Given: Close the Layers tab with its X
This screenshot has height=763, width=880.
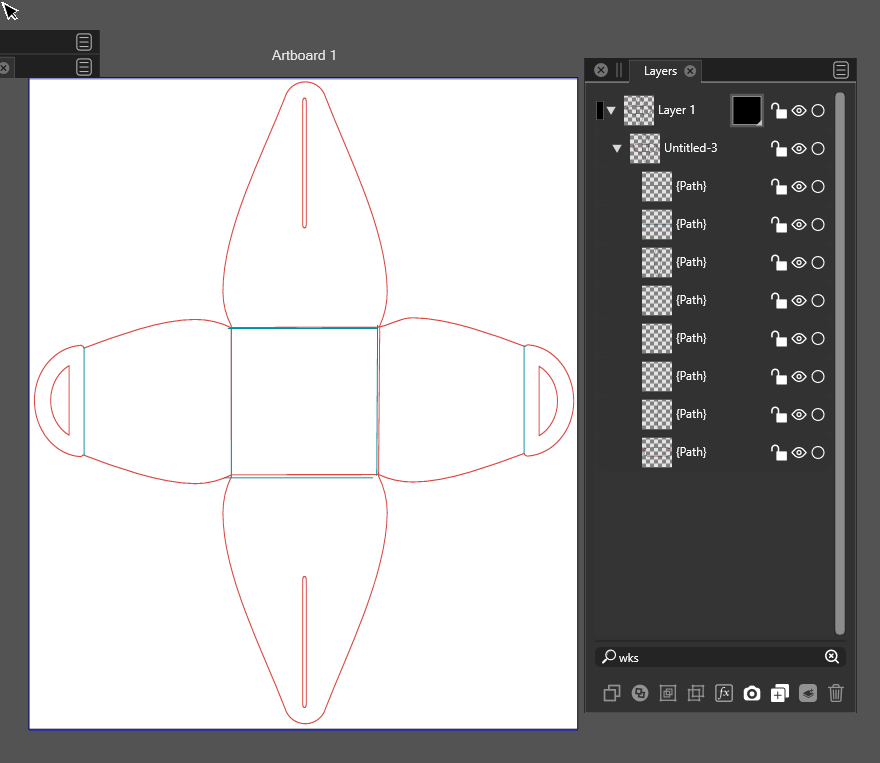Looking at the screenshot, I should click(690, 71).
